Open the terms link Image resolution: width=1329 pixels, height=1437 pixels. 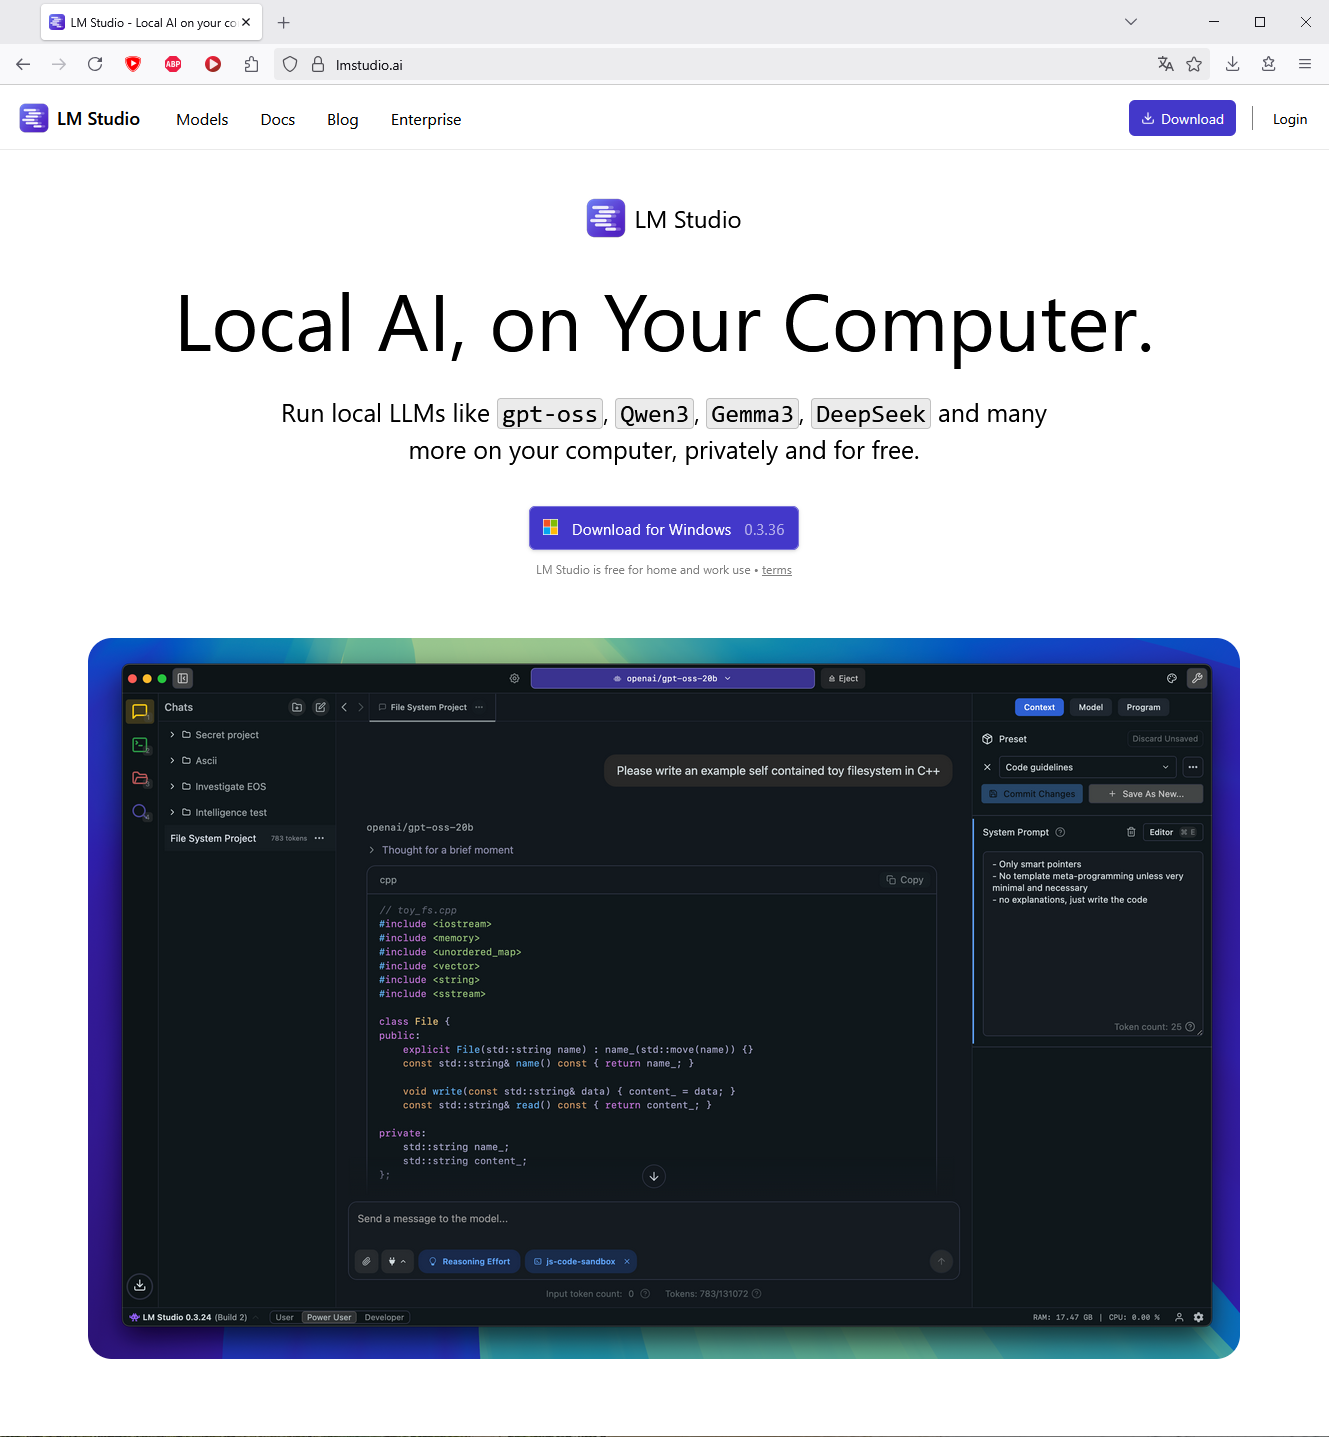coord(776,570)
